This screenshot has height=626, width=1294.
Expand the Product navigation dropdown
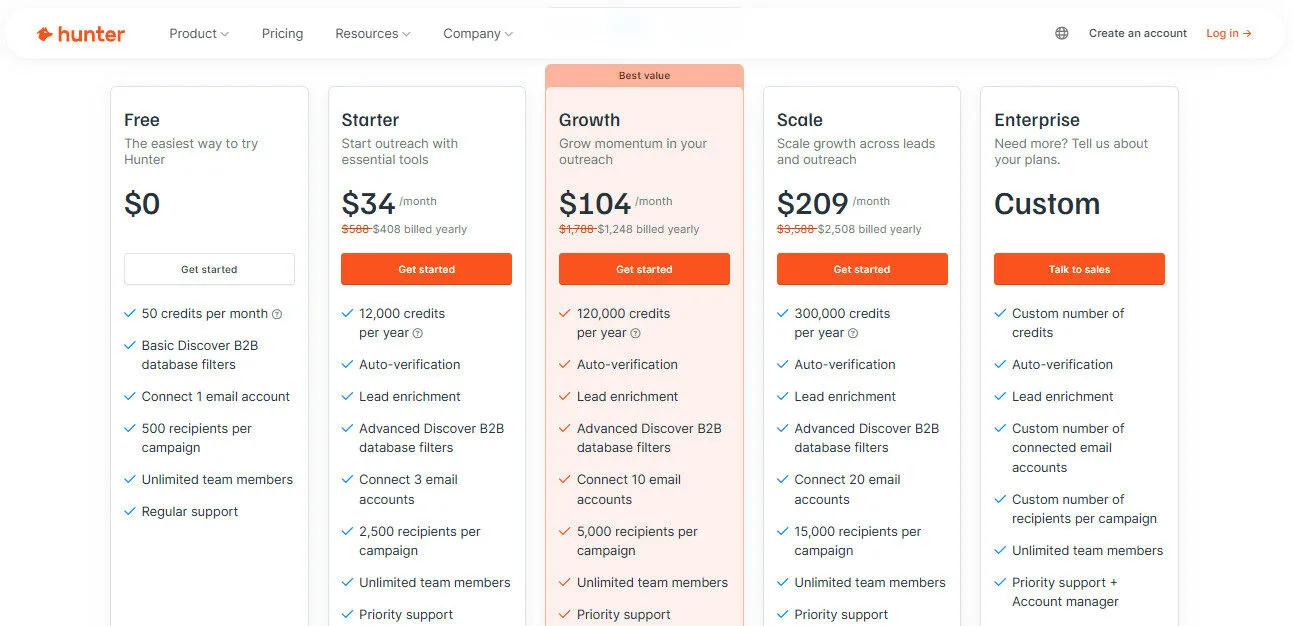pyautogui.click(x=198, y=33)
